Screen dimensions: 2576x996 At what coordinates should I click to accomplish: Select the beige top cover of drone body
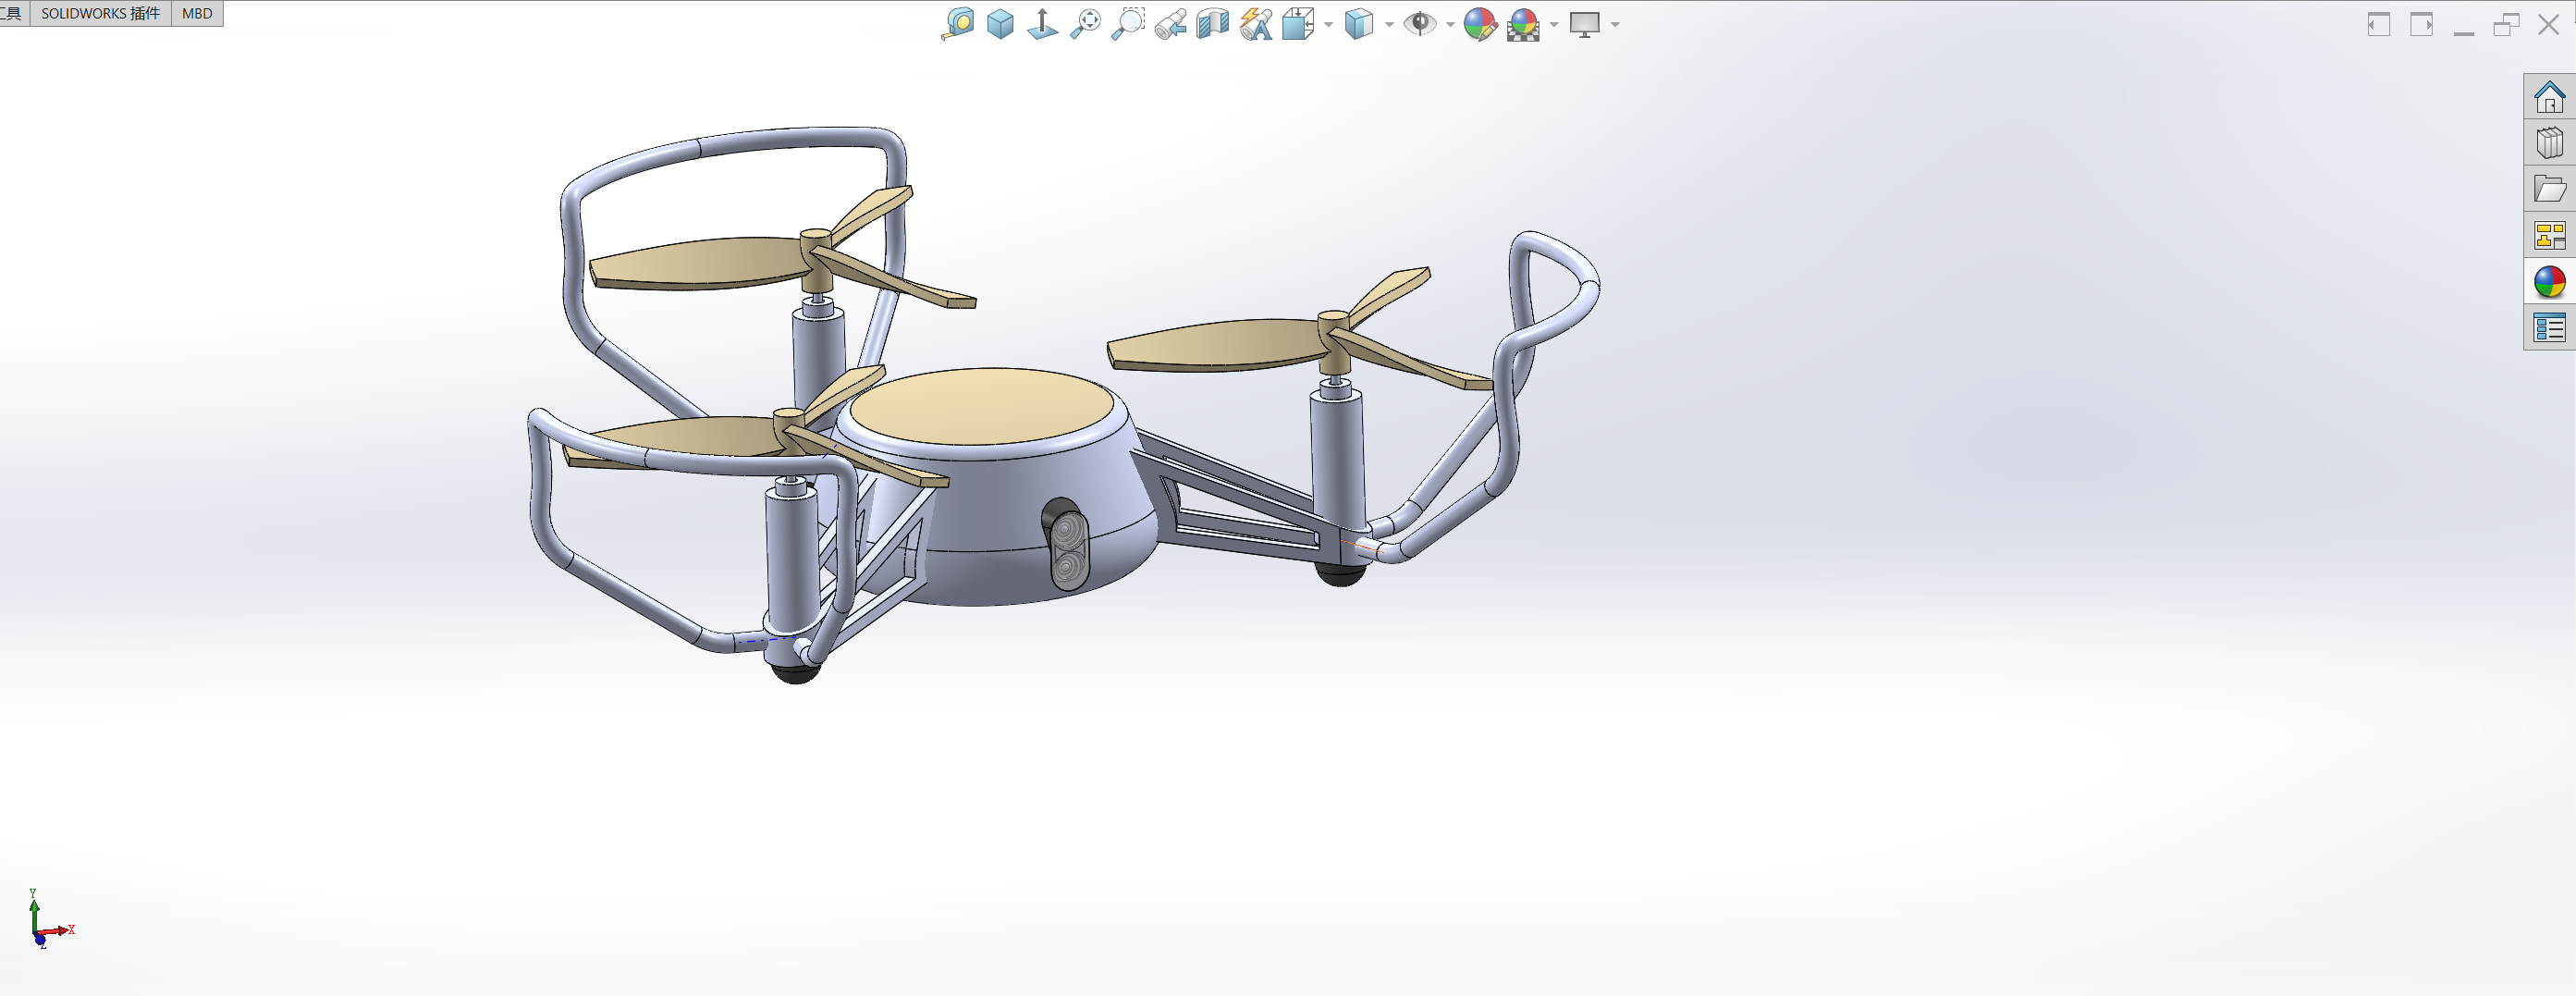click(x=982, y=406)
